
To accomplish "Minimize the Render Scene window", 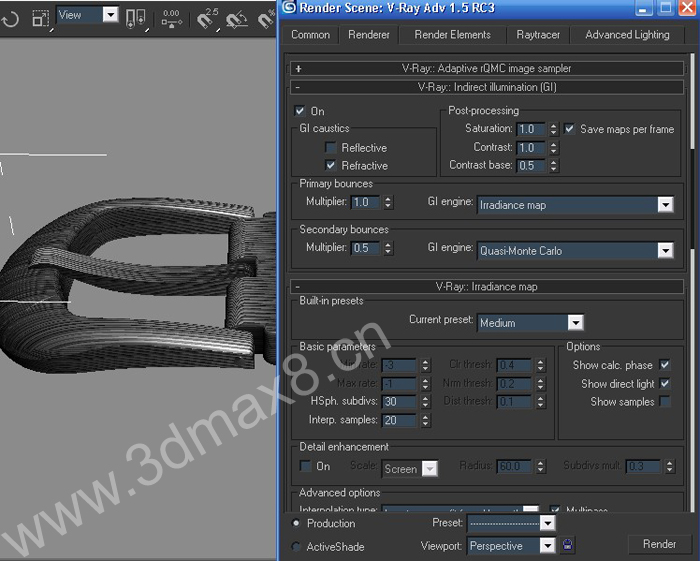I will point(643,8).
